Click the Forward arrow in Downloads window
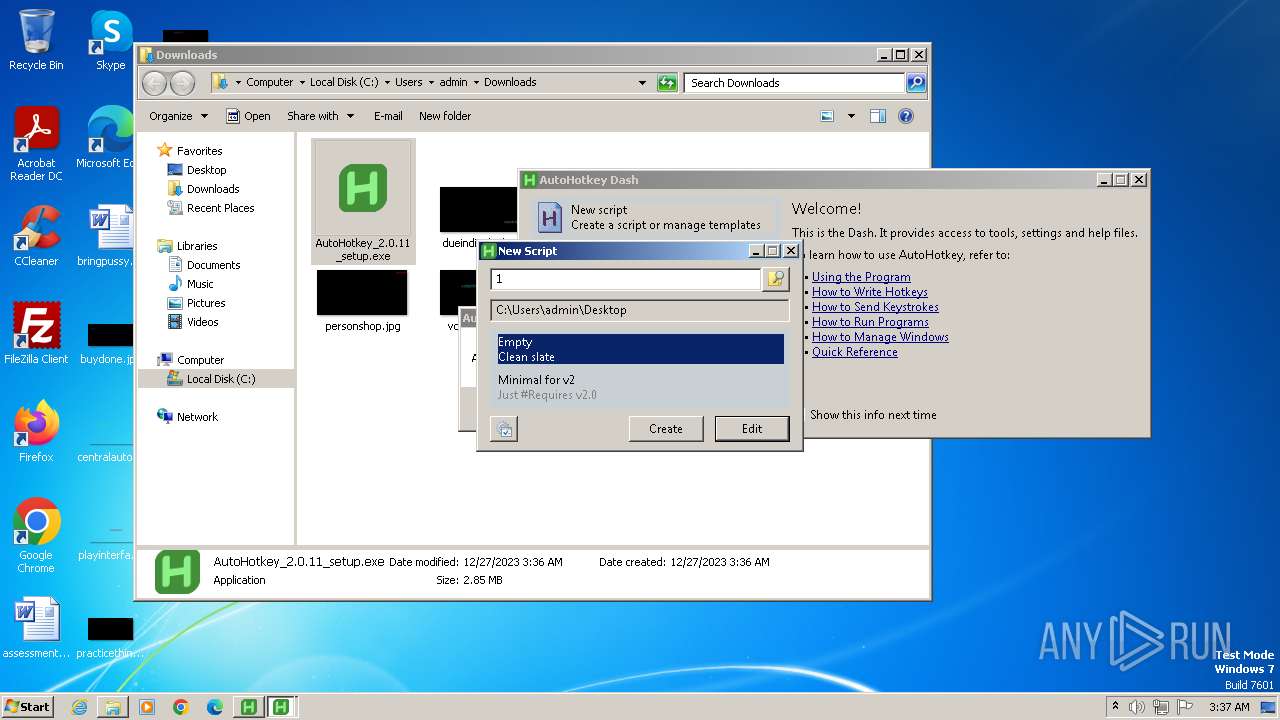1280x720 pixels. 182,83
